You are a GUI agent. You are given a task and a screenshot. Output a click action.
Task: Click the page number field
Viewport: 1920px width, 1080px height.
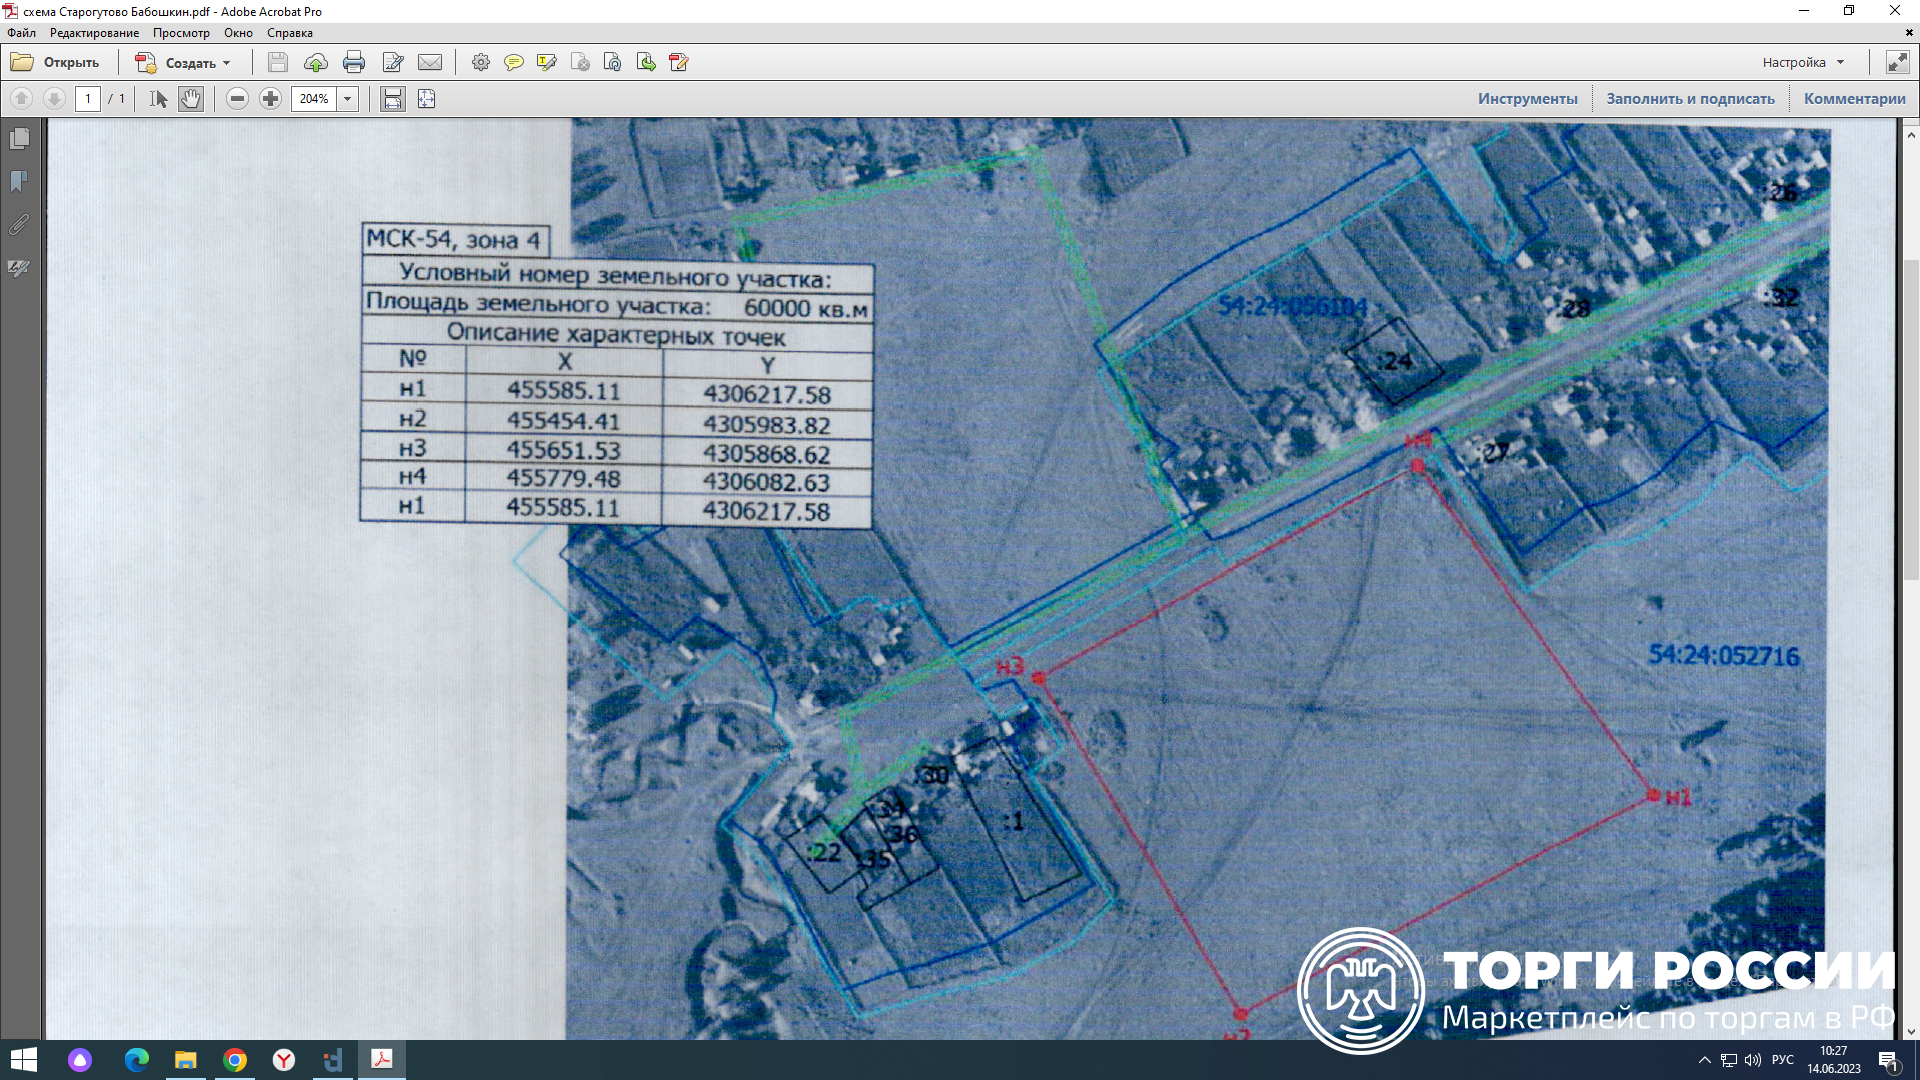pyautogui.click(x=88, y=98)
